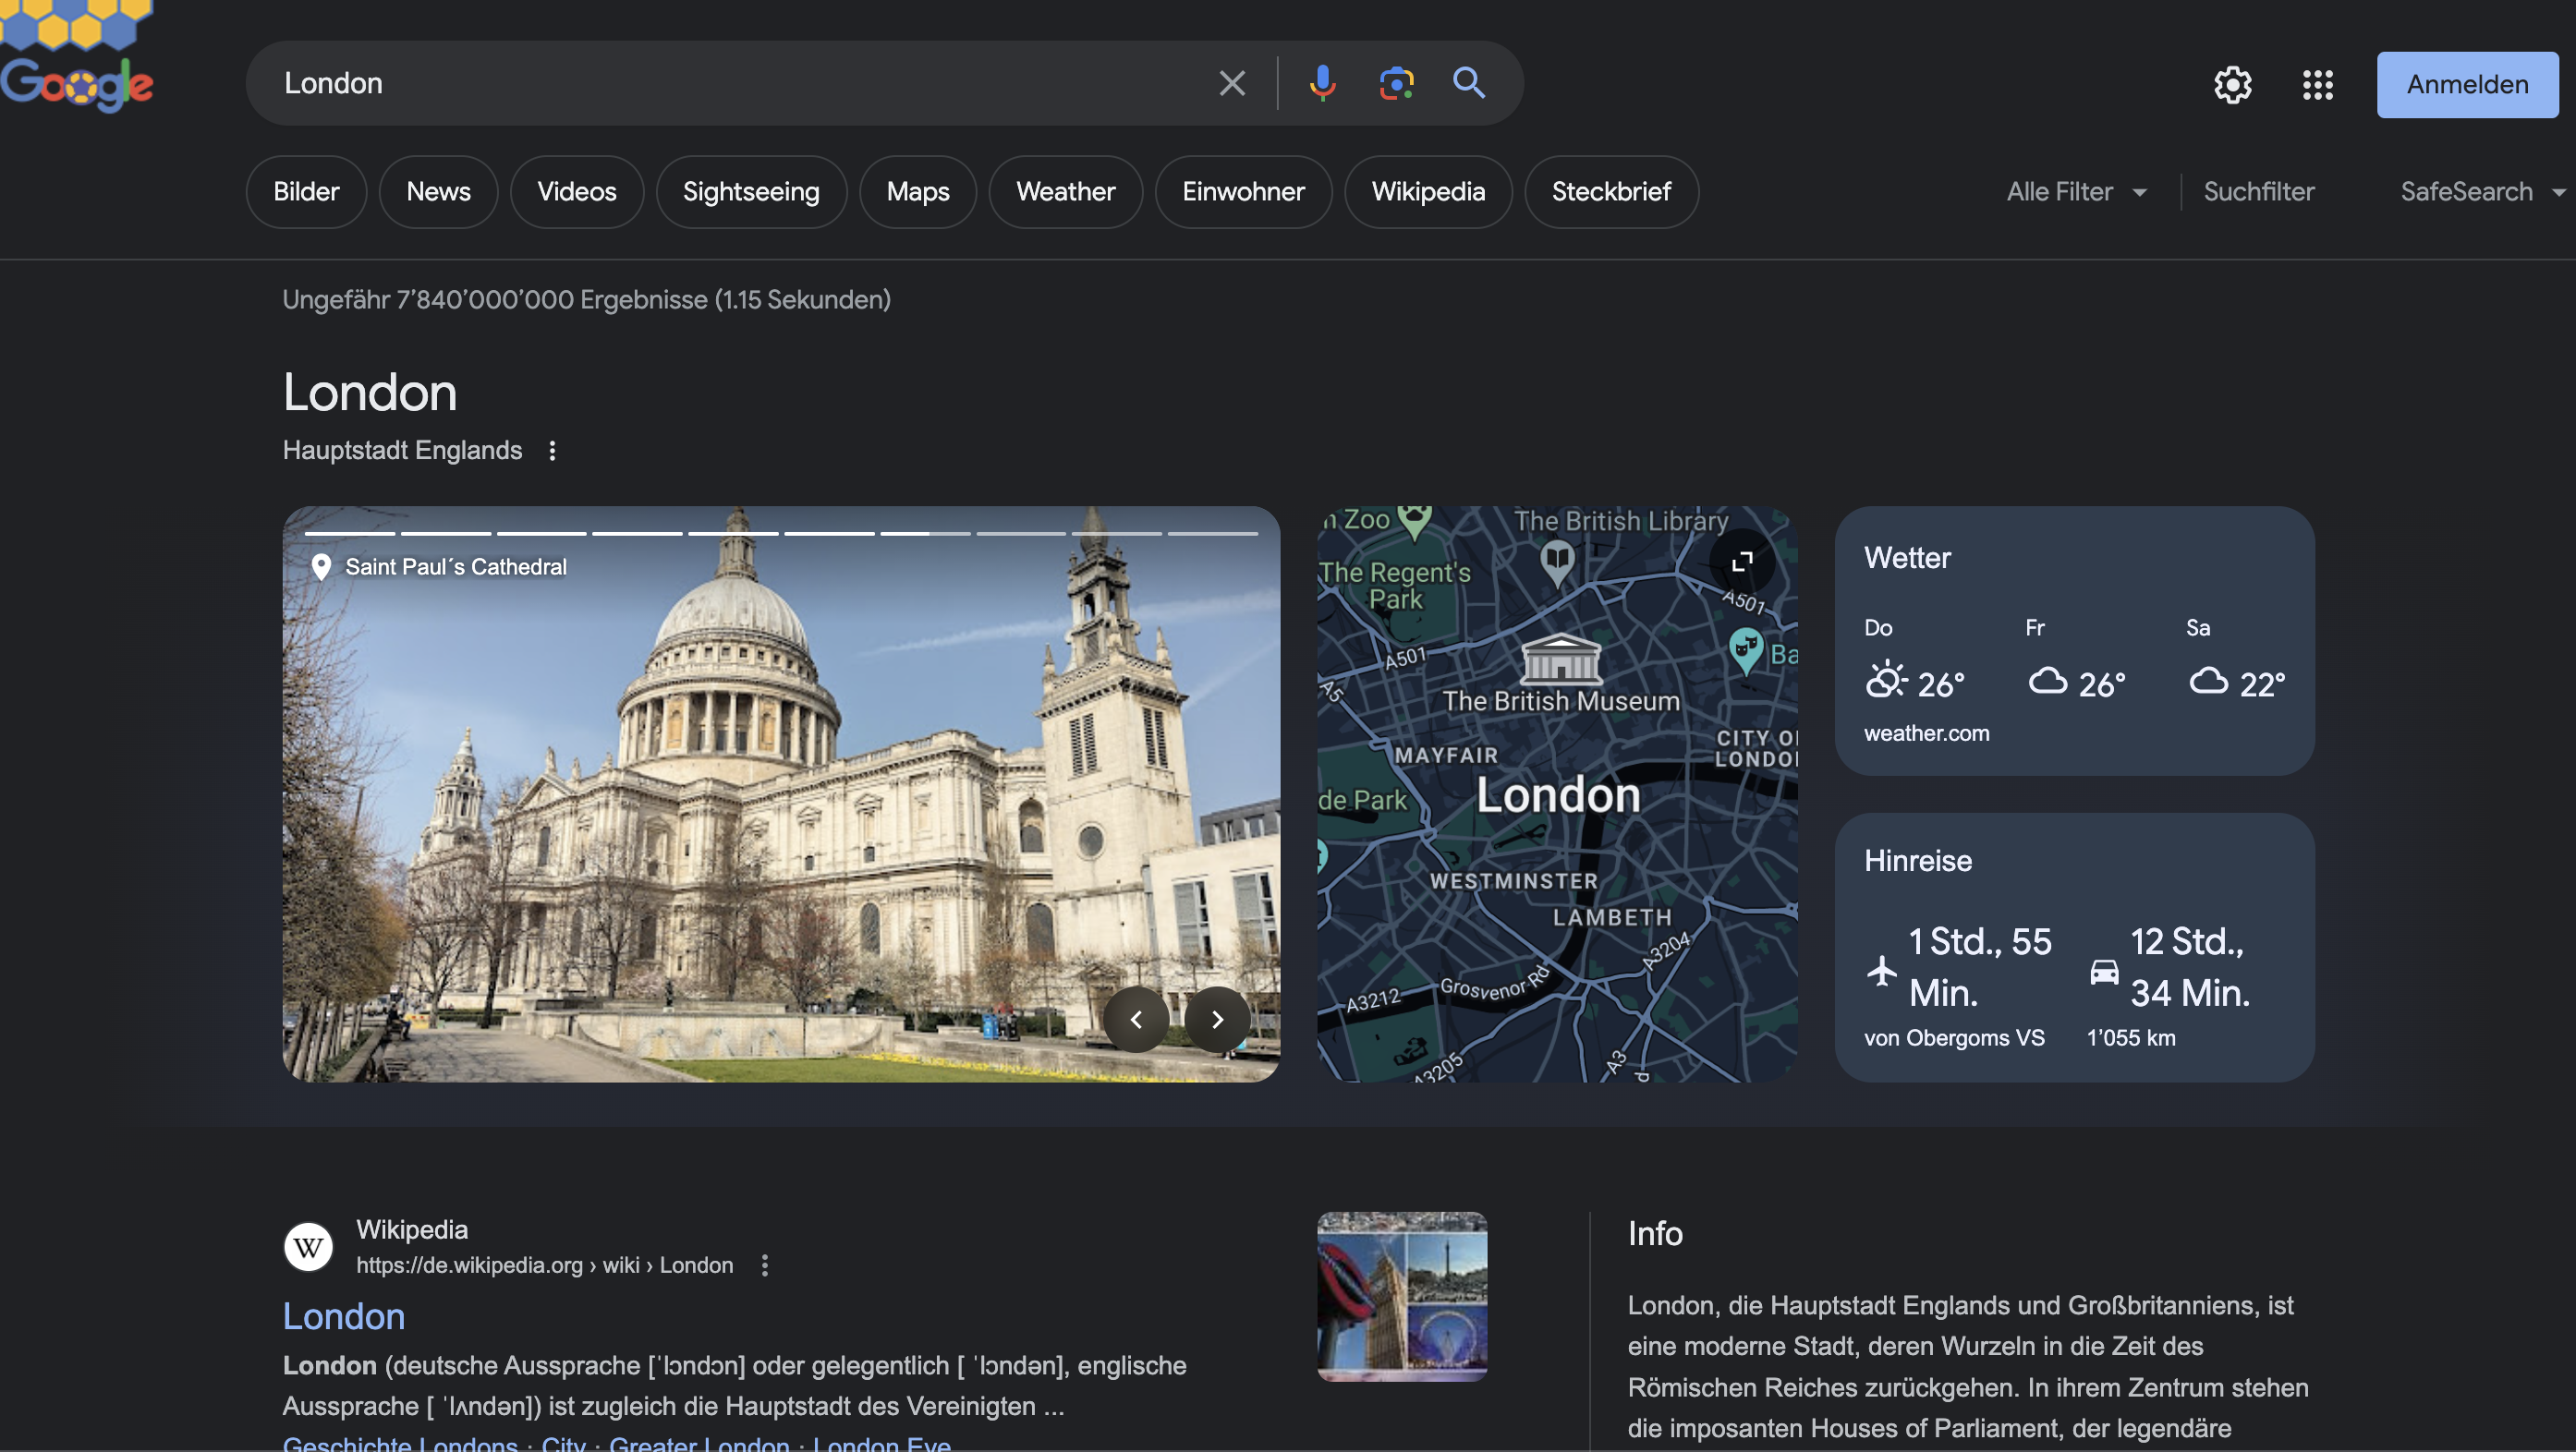This screenshot has width=2576, height=1452.
Task: Open three-dot menu beside Hauptstadt Englands
Action: coord(552,451)
